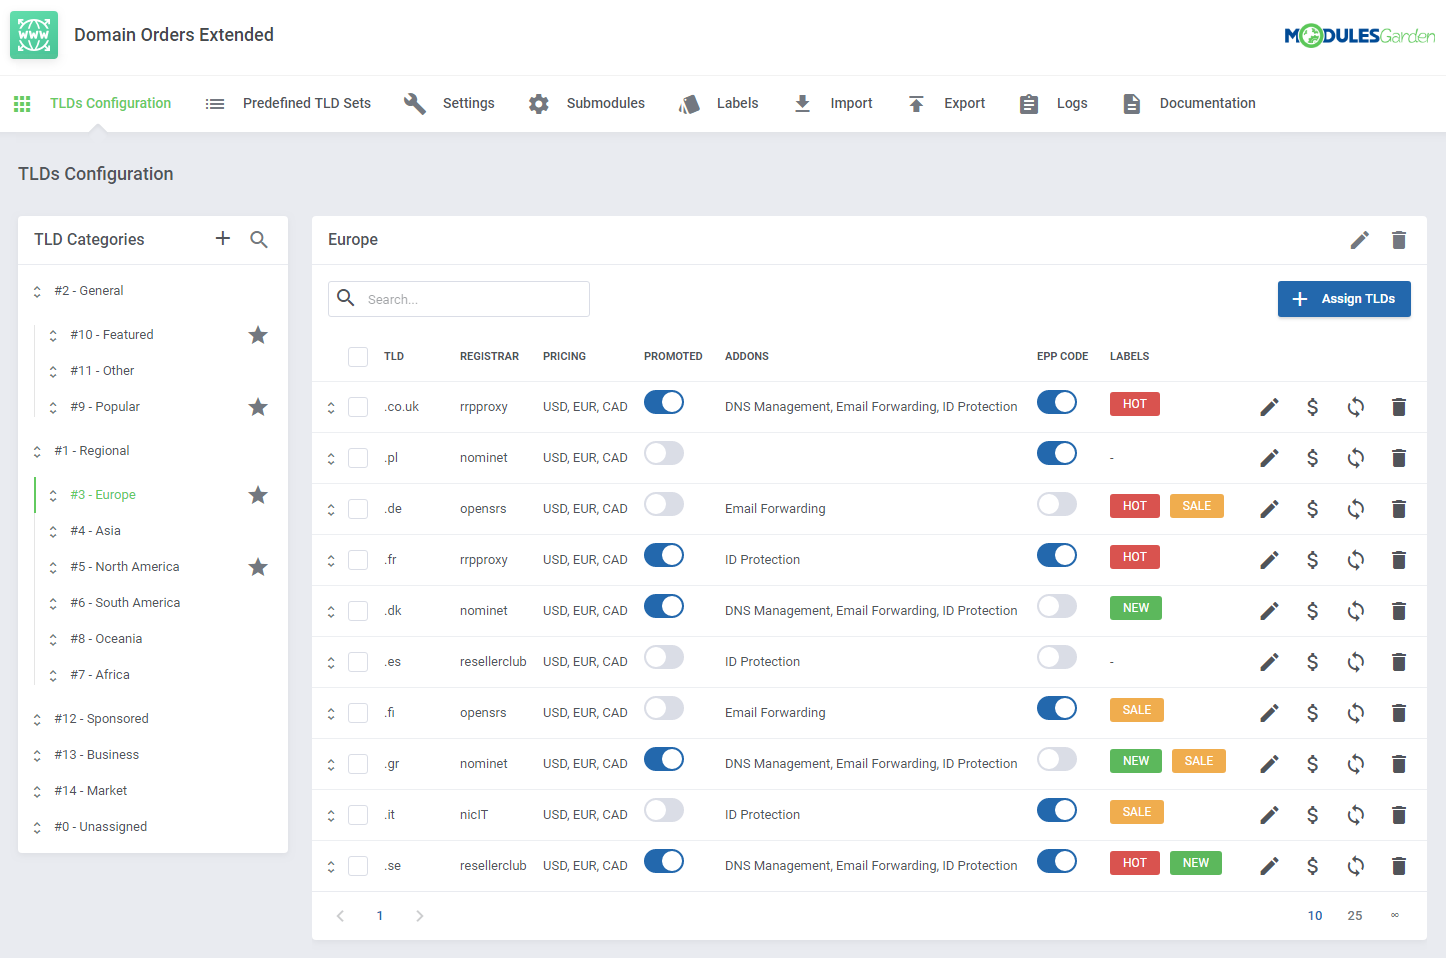The width and height of the screenshot is (1446, 958).
Task: Switch to the Submodules tab
Action: tap(587, 103)
